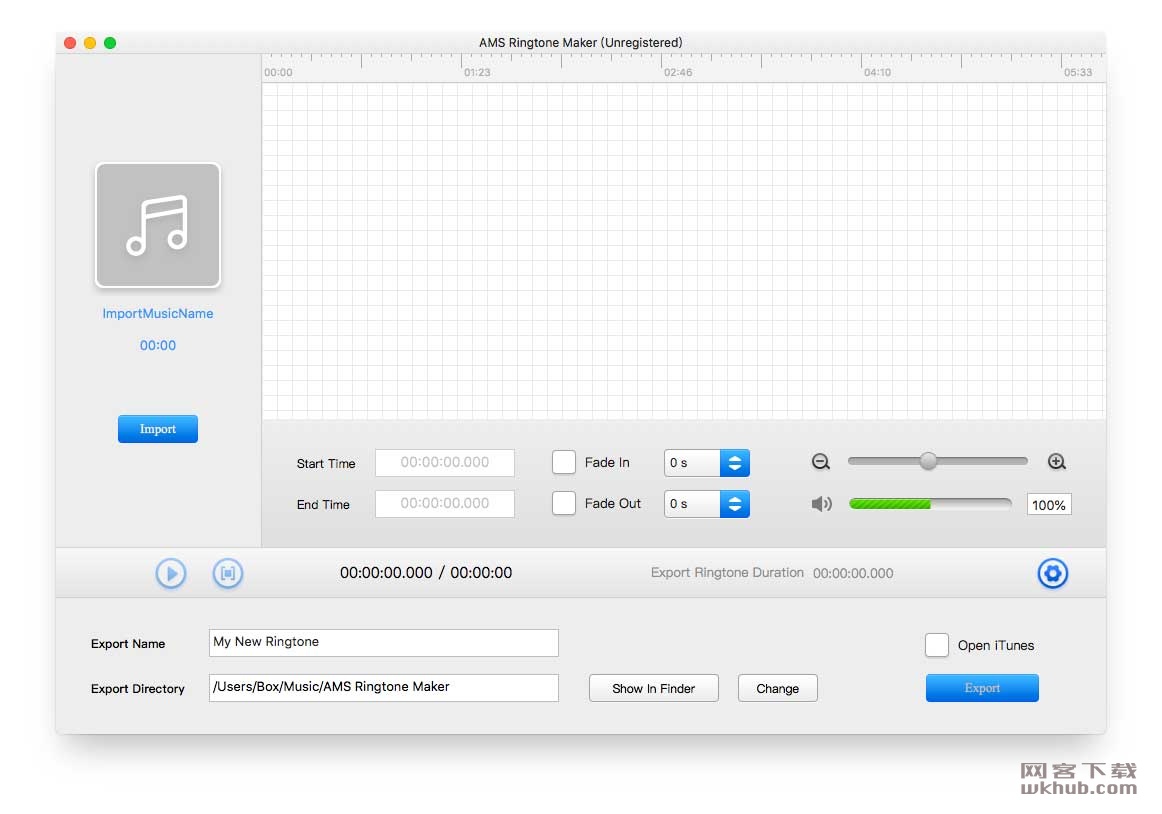Click the green volume level slider
This screenshot has height=814, width=1162.
930,504
